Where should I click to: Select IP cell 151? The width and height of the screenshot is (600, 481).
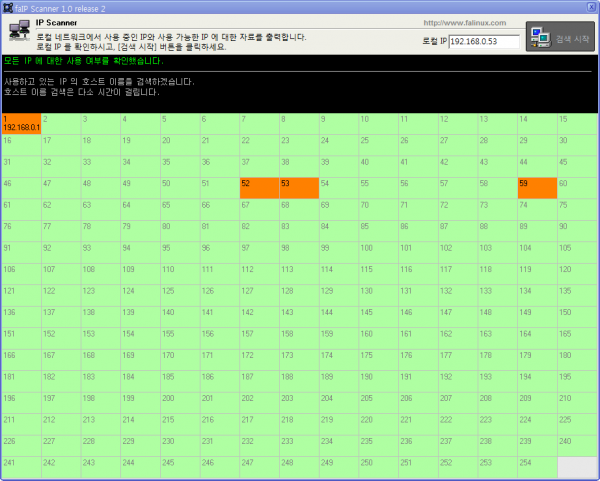[21, 338]
